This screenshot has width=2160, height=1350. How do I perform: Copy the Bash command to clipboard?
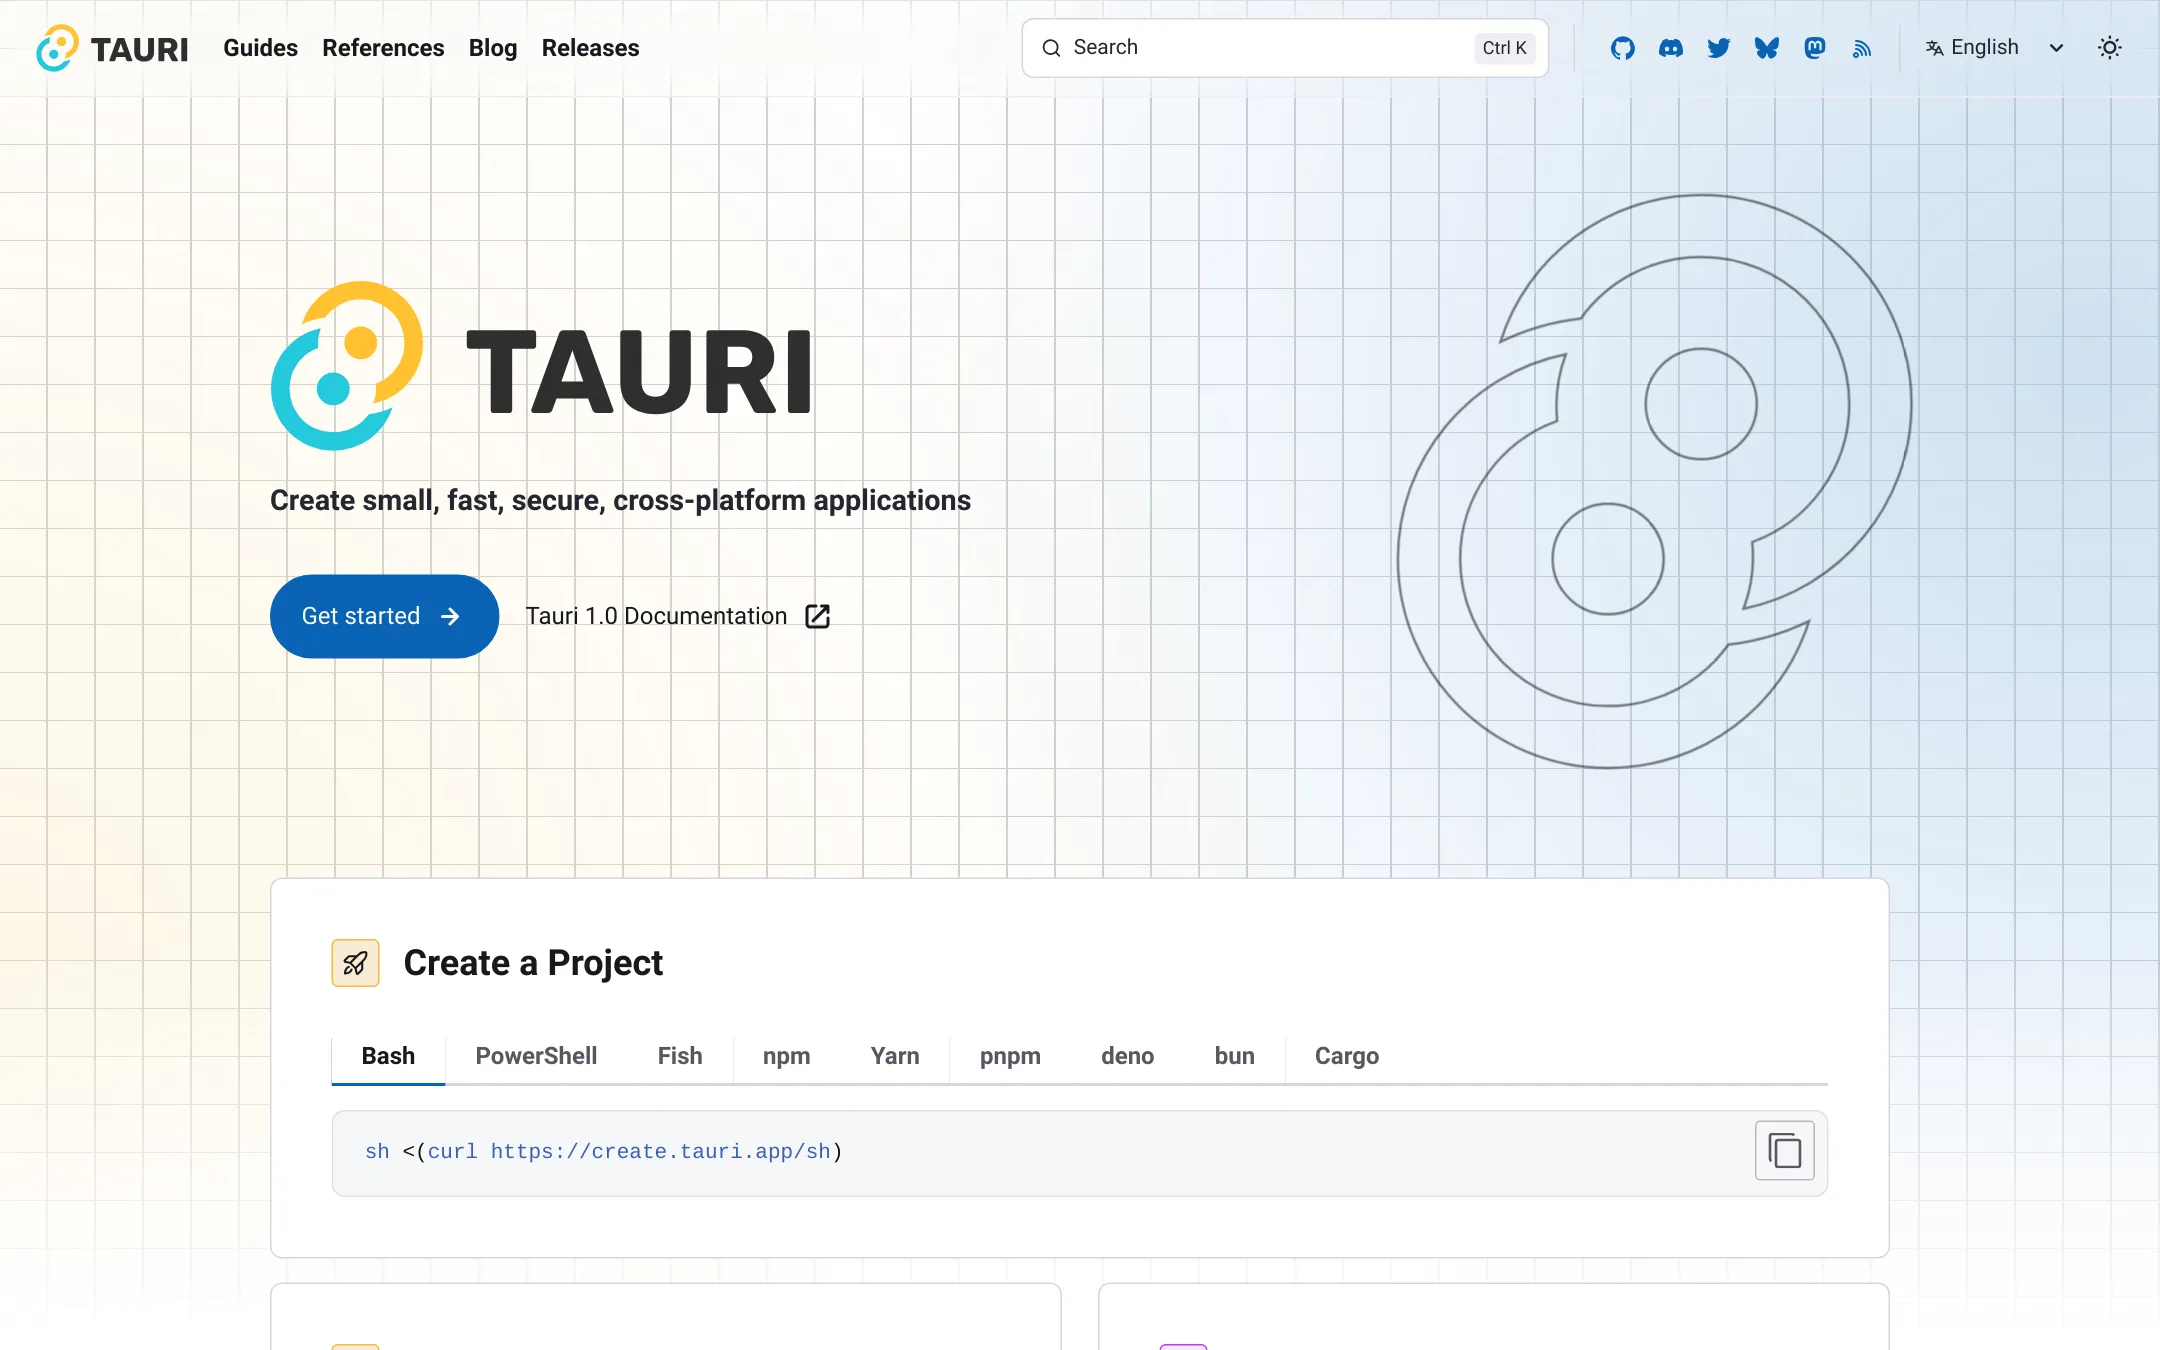1784,1151
